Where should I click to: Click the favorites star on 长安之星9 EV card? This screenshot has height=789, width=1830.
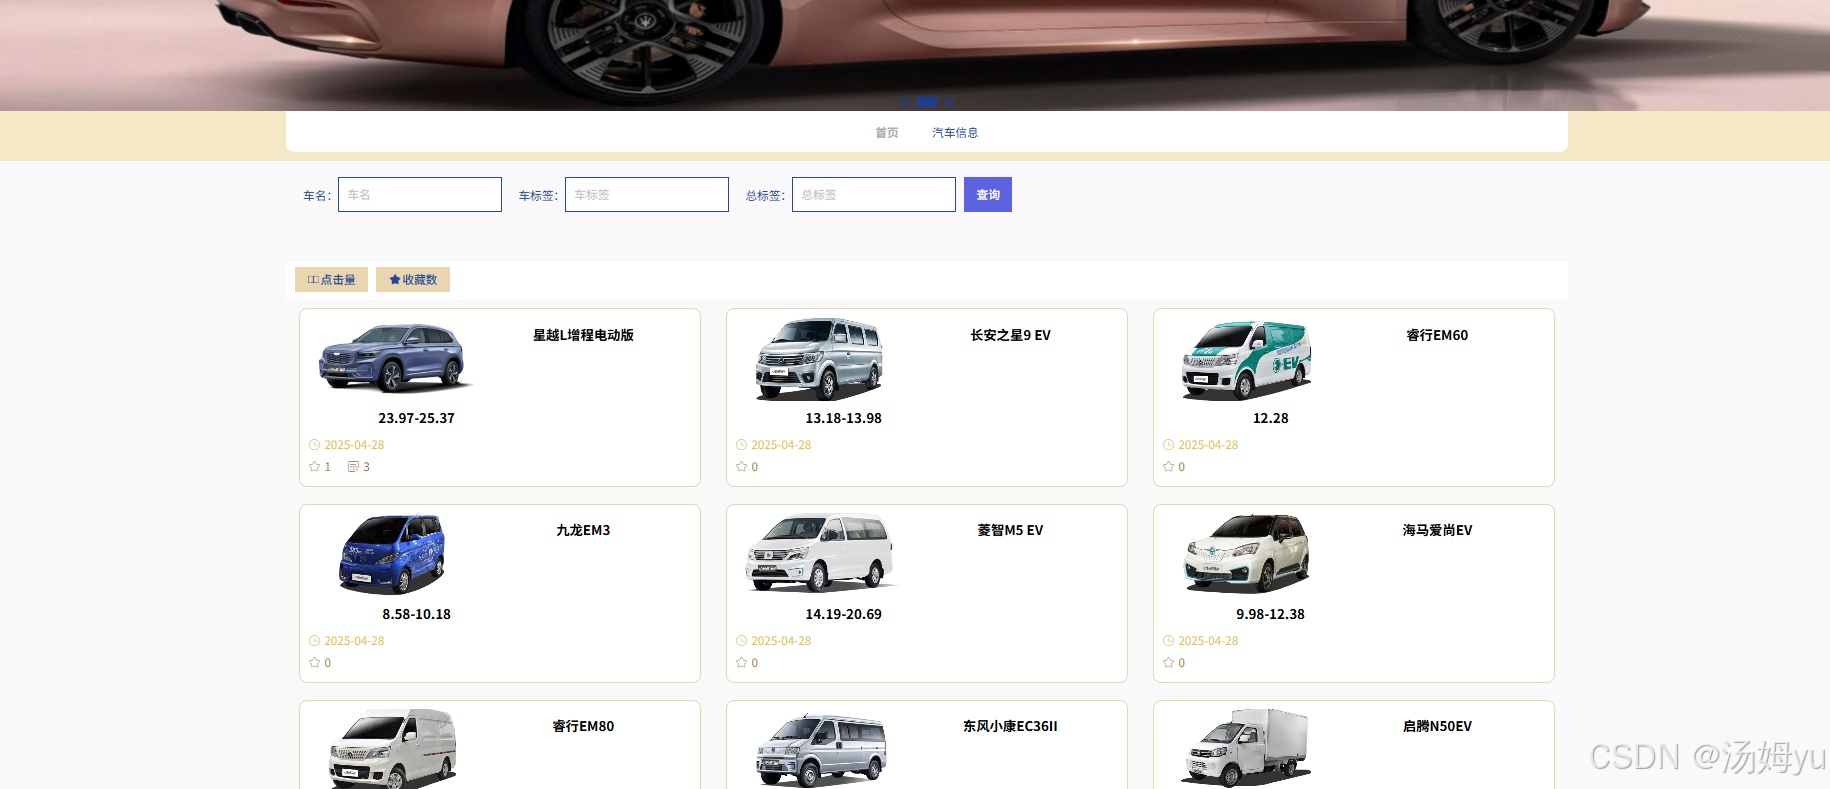tap(741, 466)
